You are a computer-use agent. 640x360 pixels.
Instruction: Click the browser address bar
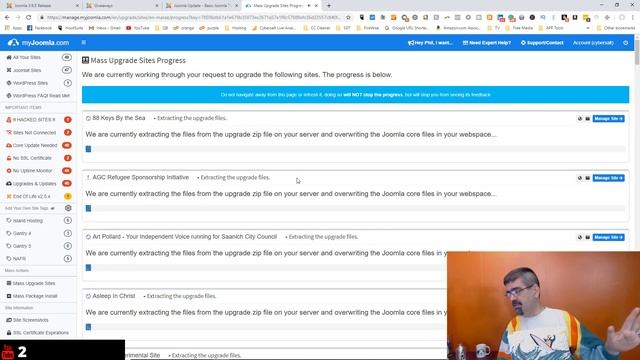pos(193,17)
